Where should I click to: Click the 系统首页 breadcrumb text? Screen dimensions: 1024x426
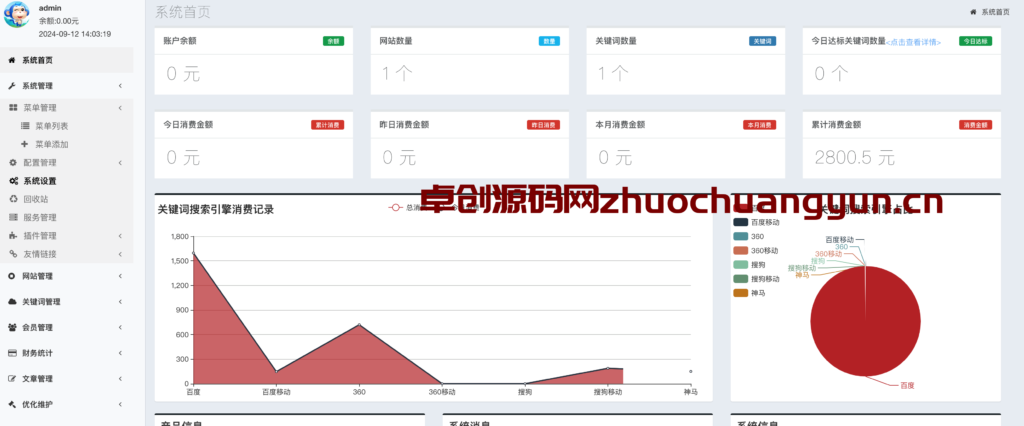995,12
